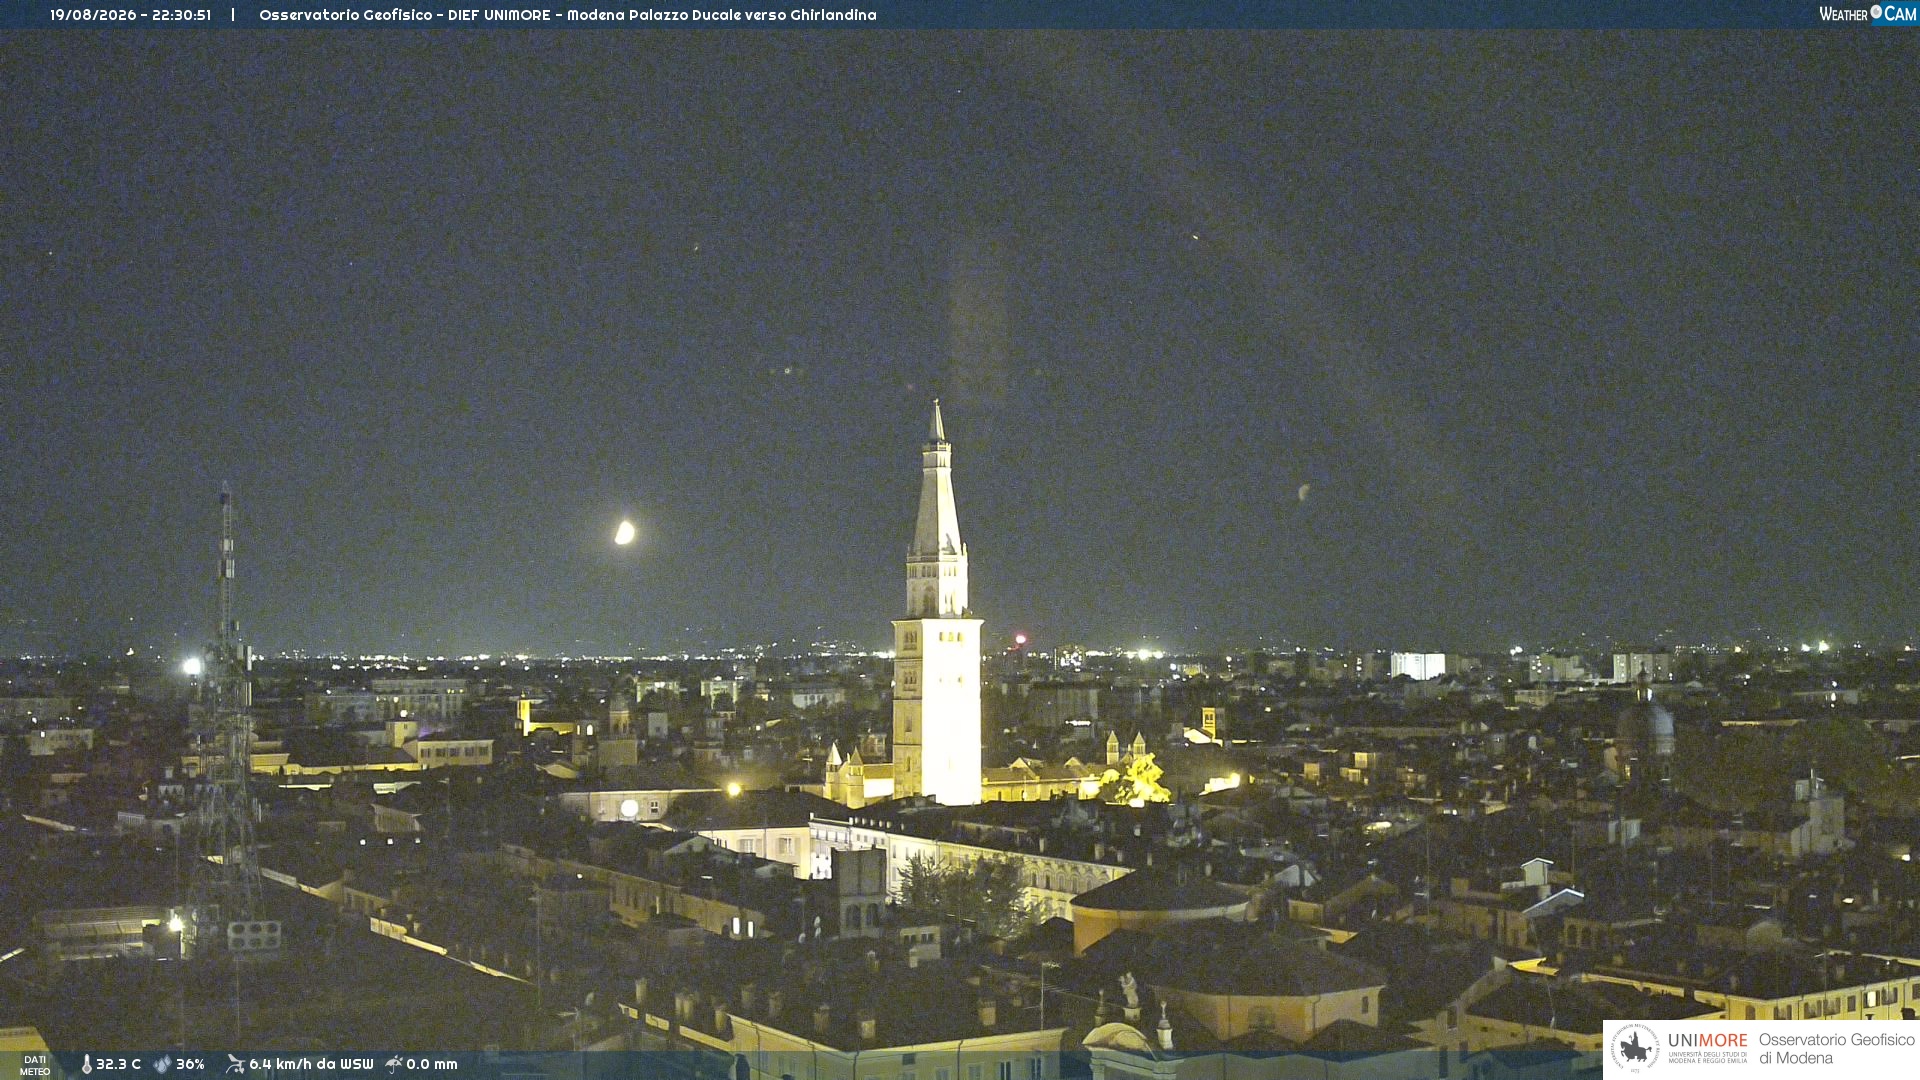Click the humidity water drops icon

point(162,1064)
